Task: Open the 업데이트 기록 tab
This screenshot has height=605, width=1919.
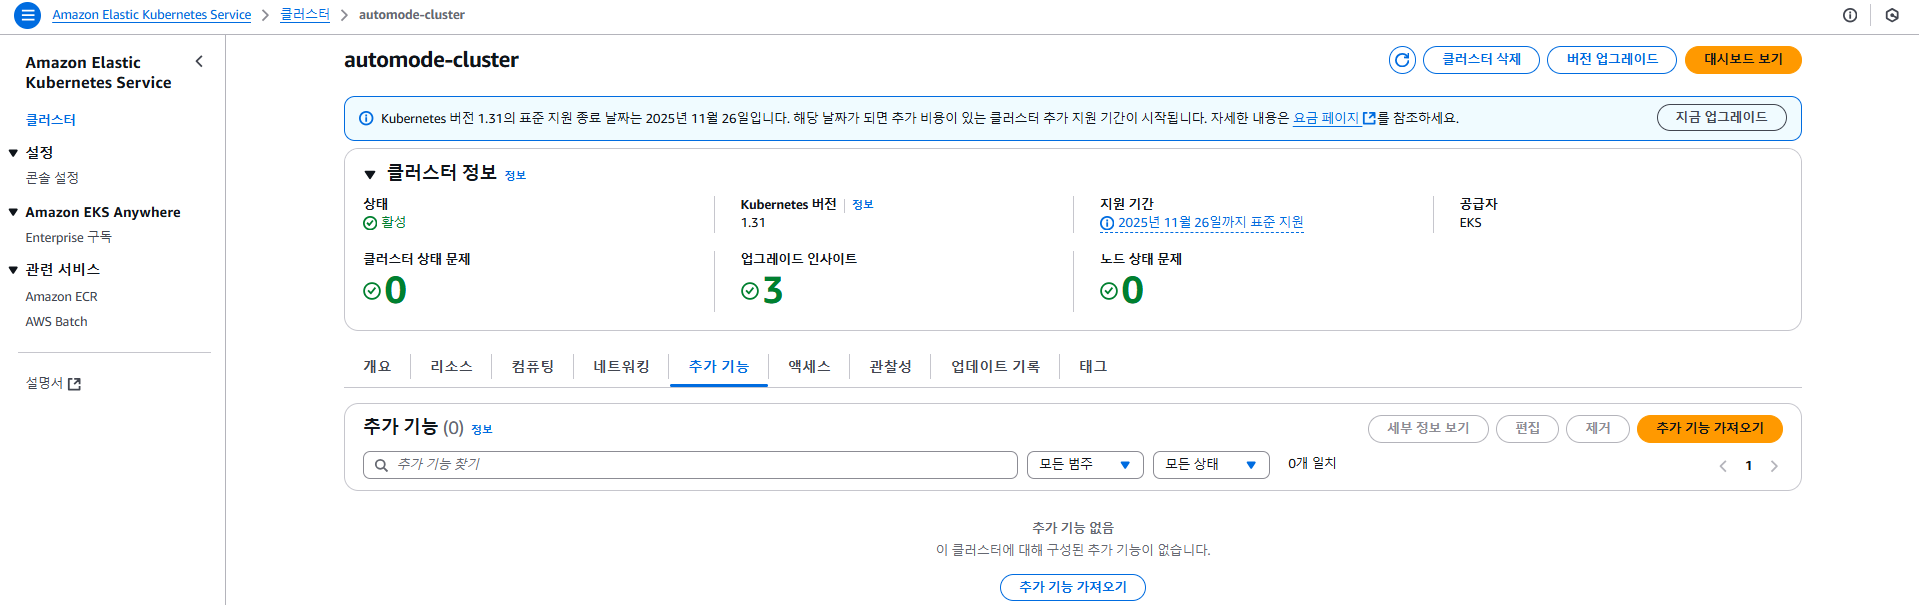Action: coord(995,367)
